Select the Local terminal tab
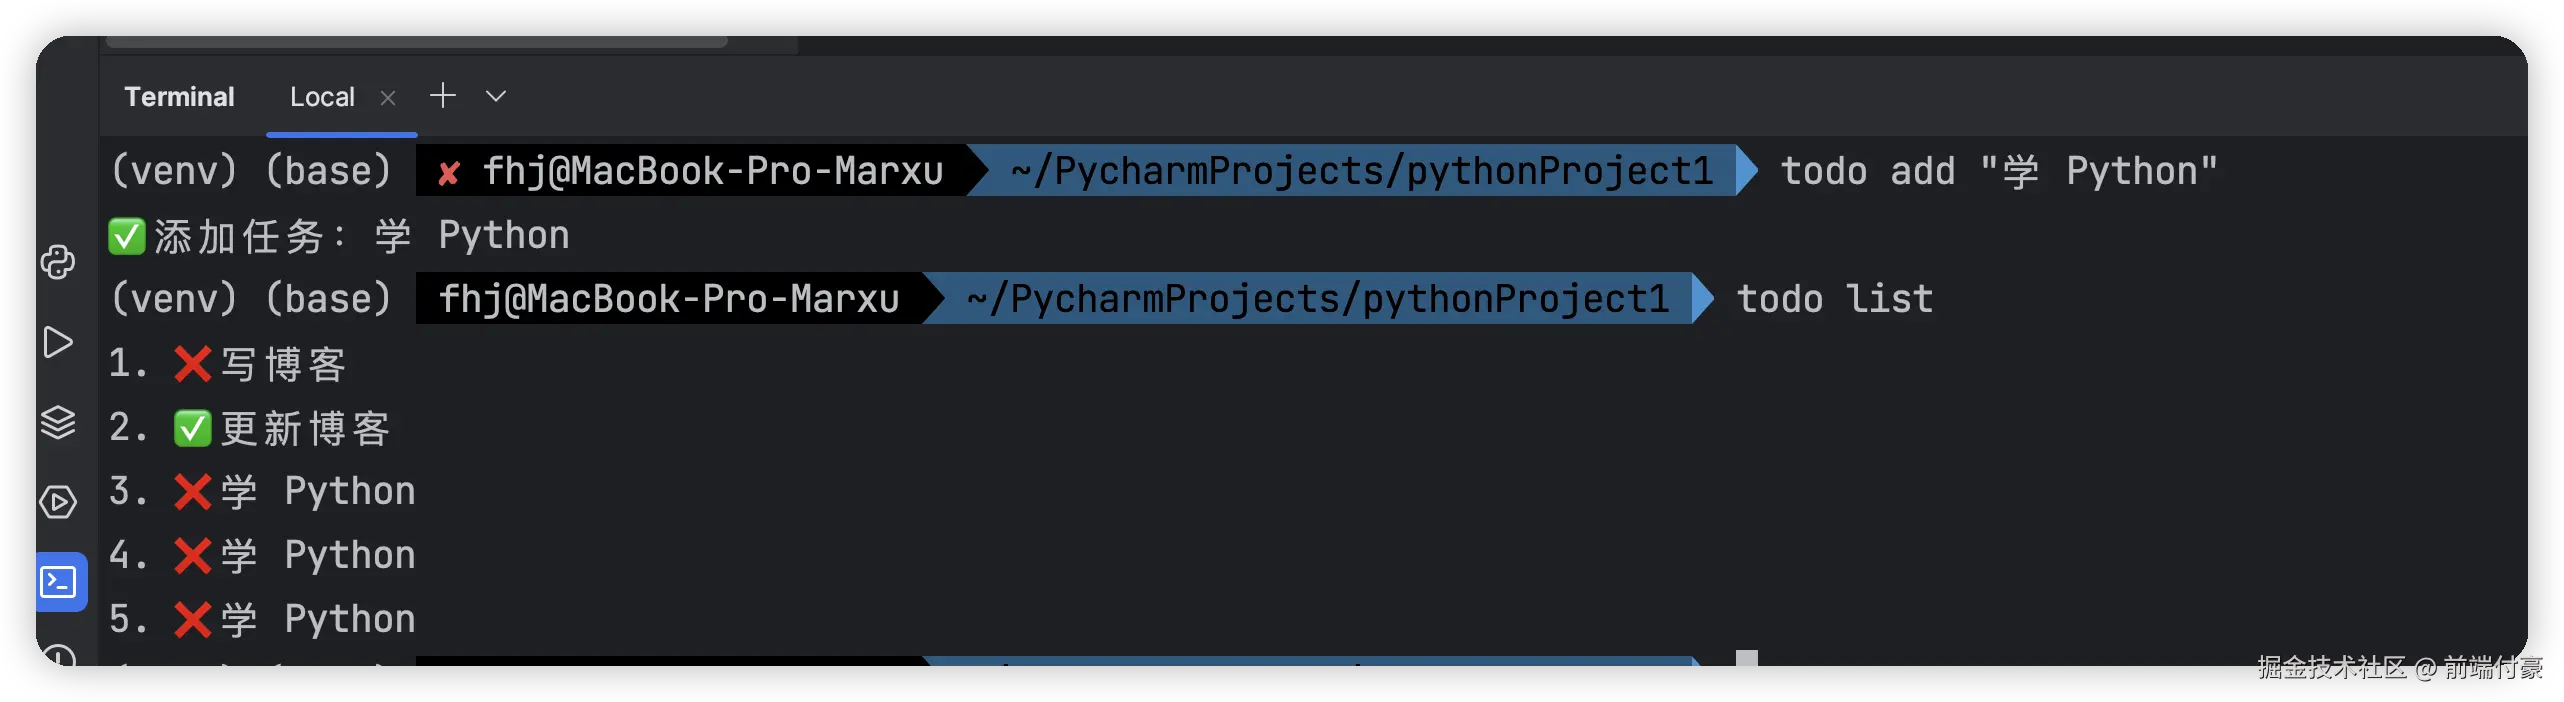The width and height of the screenshot is (2564, 702). 322,97
